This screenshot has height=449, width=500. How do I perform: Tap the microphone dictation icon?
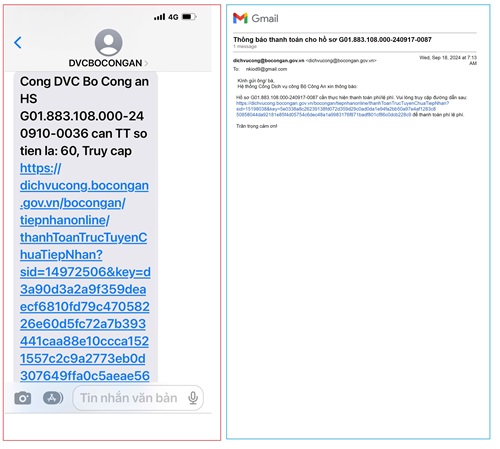[193, 398]
